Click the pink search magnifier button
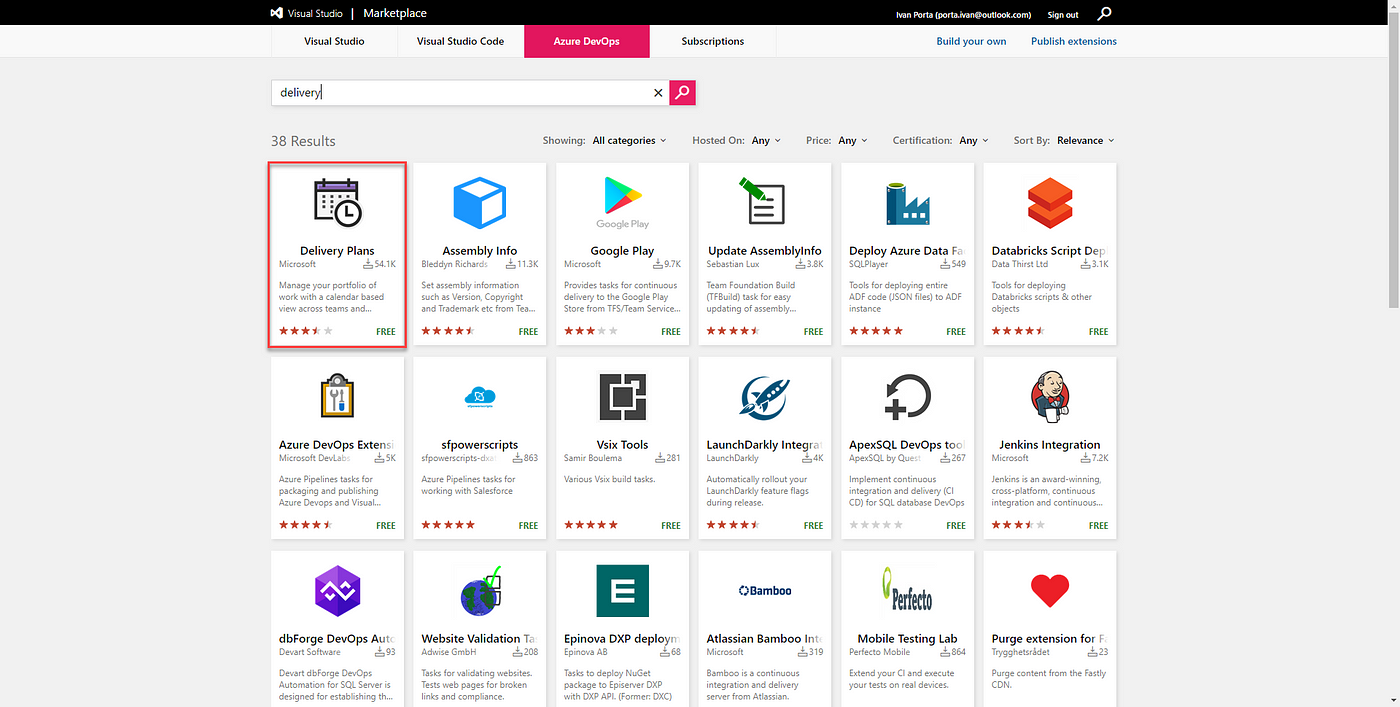Viewport: 1400px width, 707px height. [x=682, y=92]
